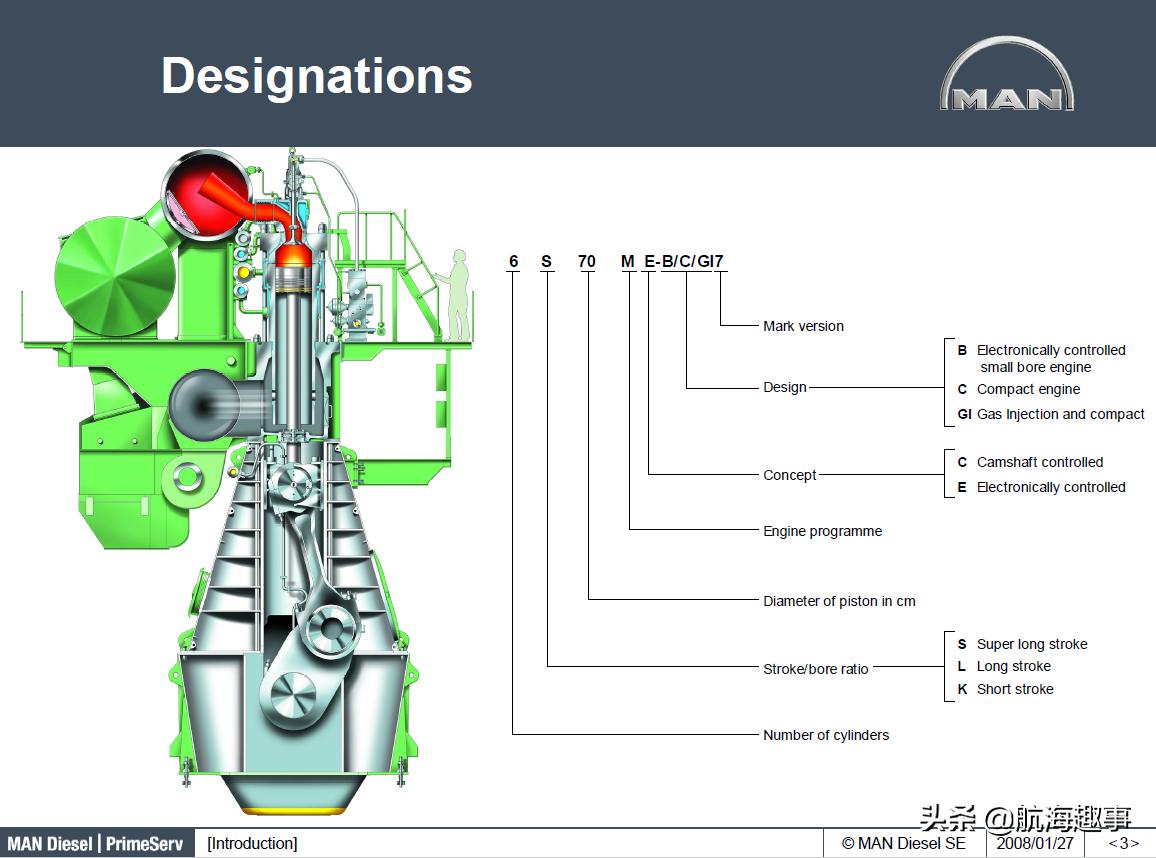Select the 'Designations' slide title
Viewport: 1156px width, 858px height.
(x=317, y=76)
